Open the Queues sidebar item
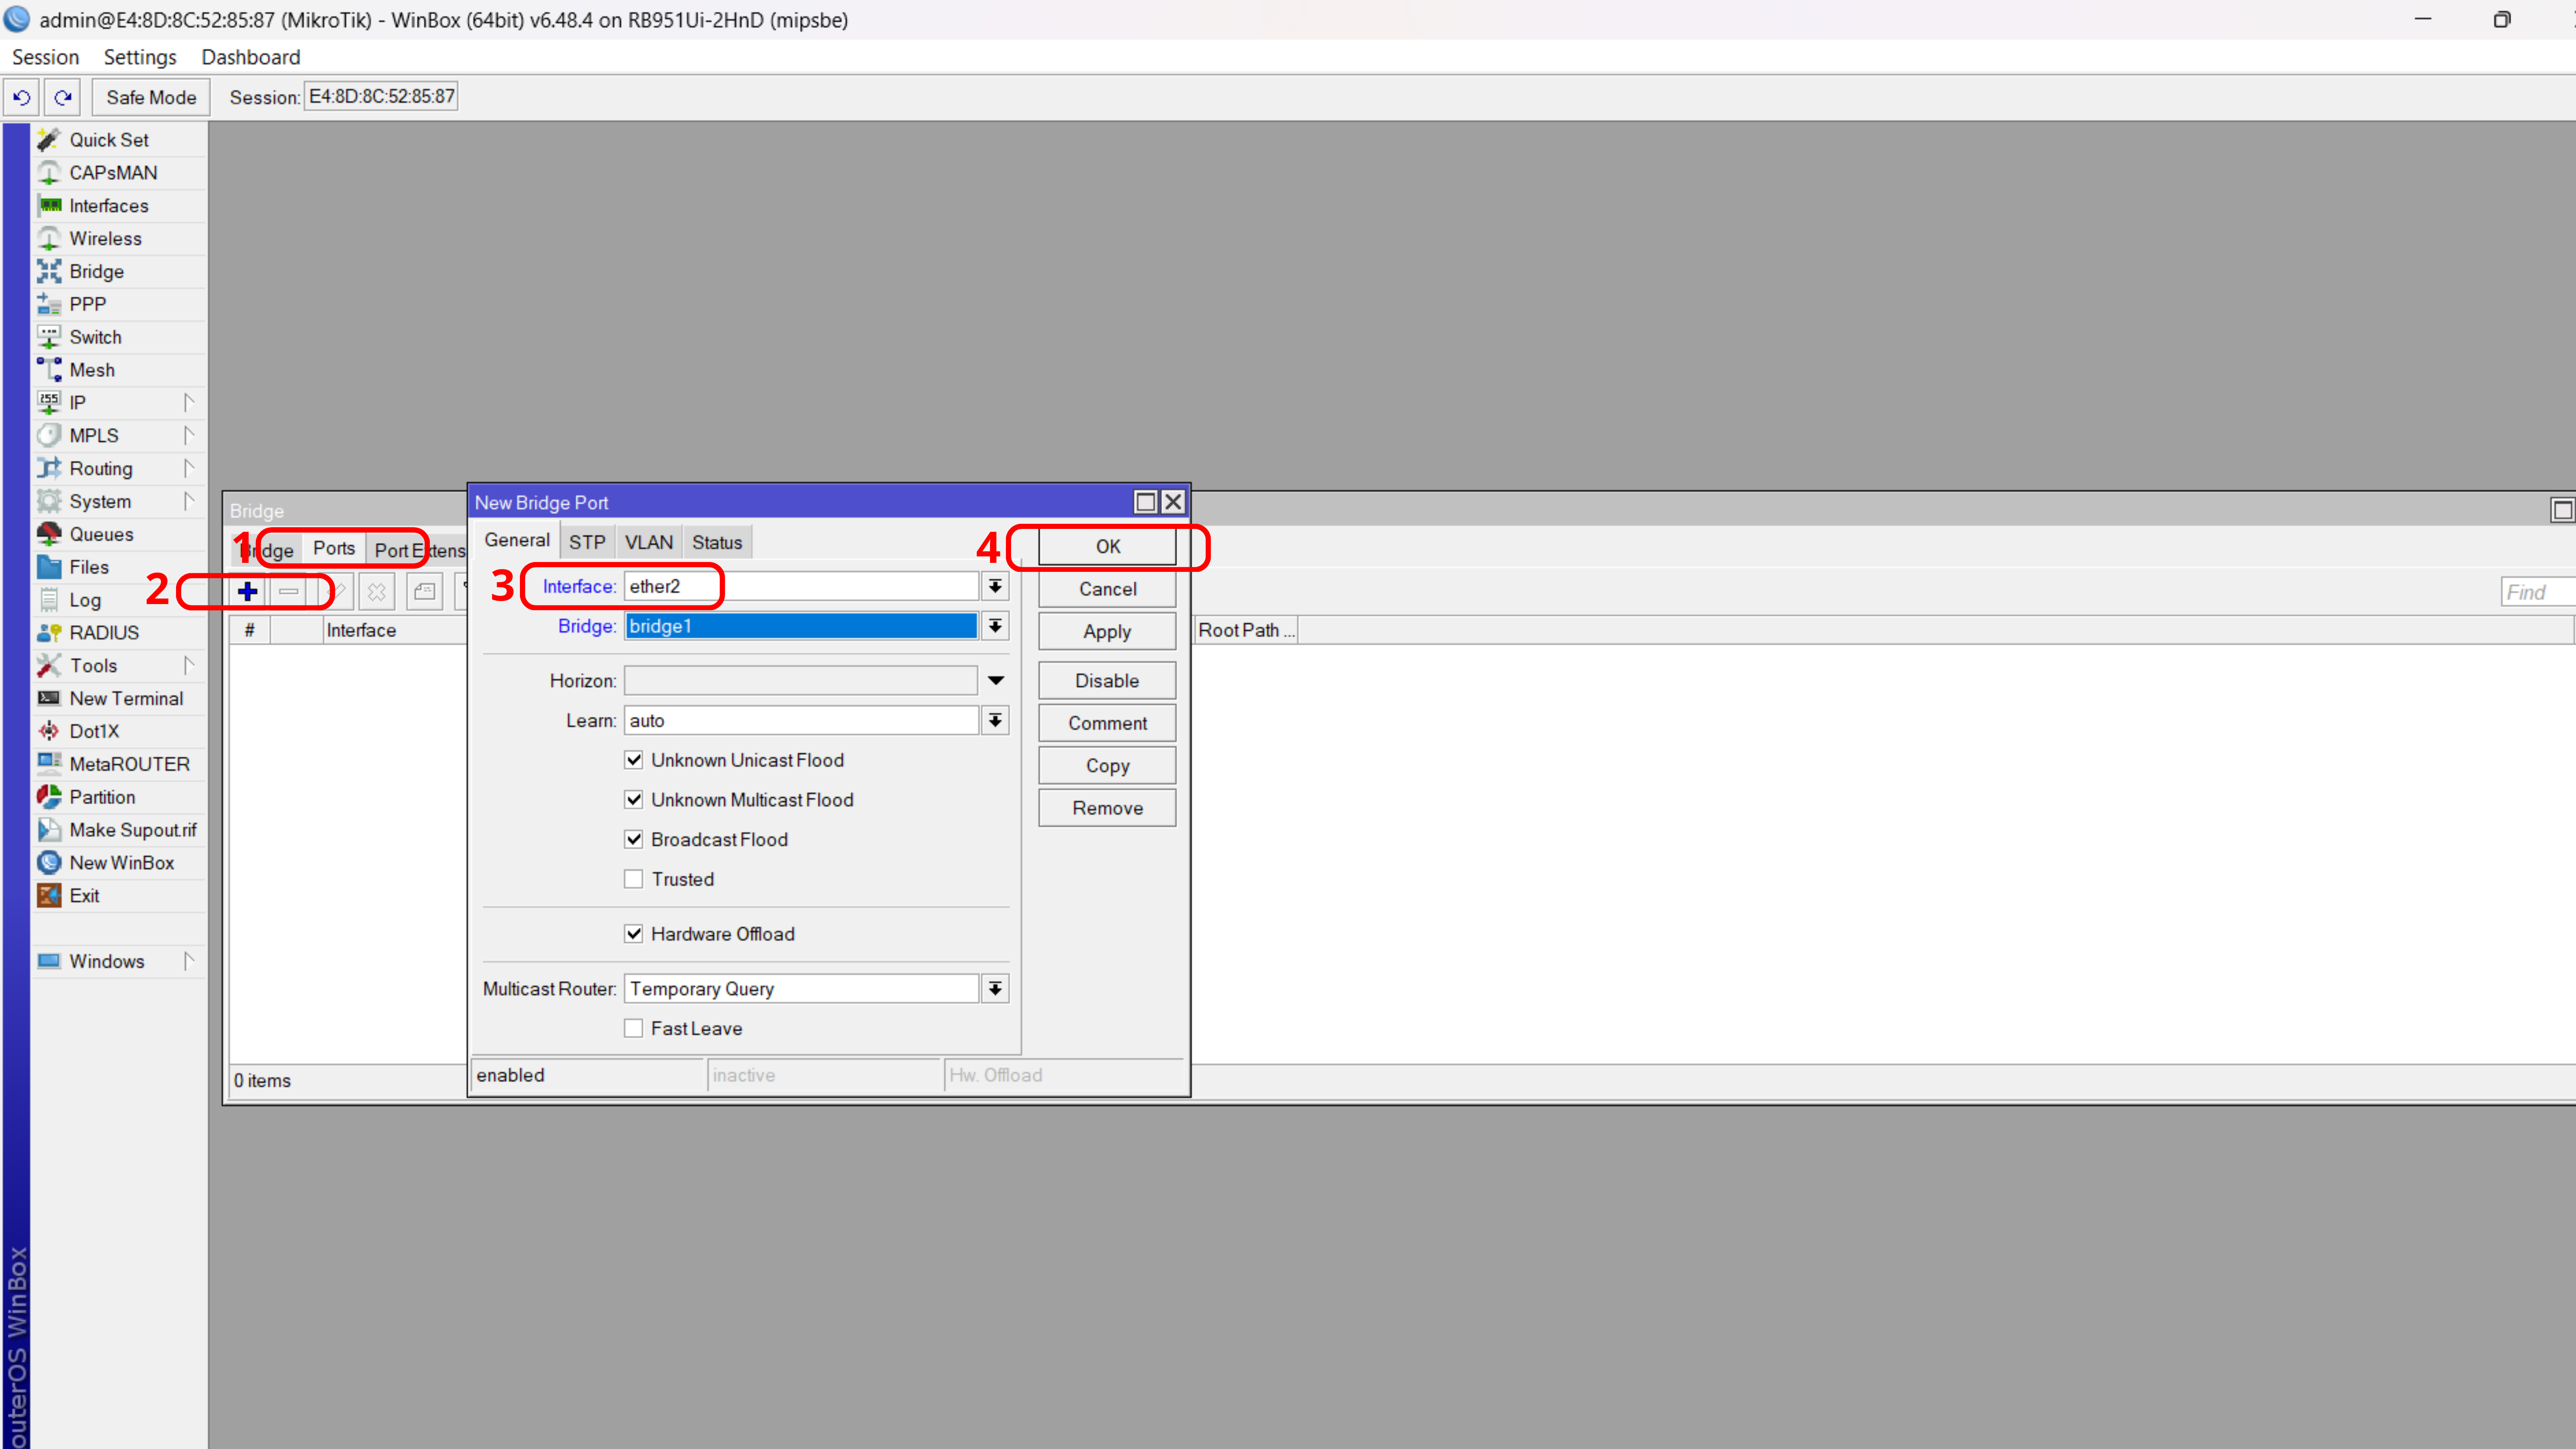 point(101,535)
